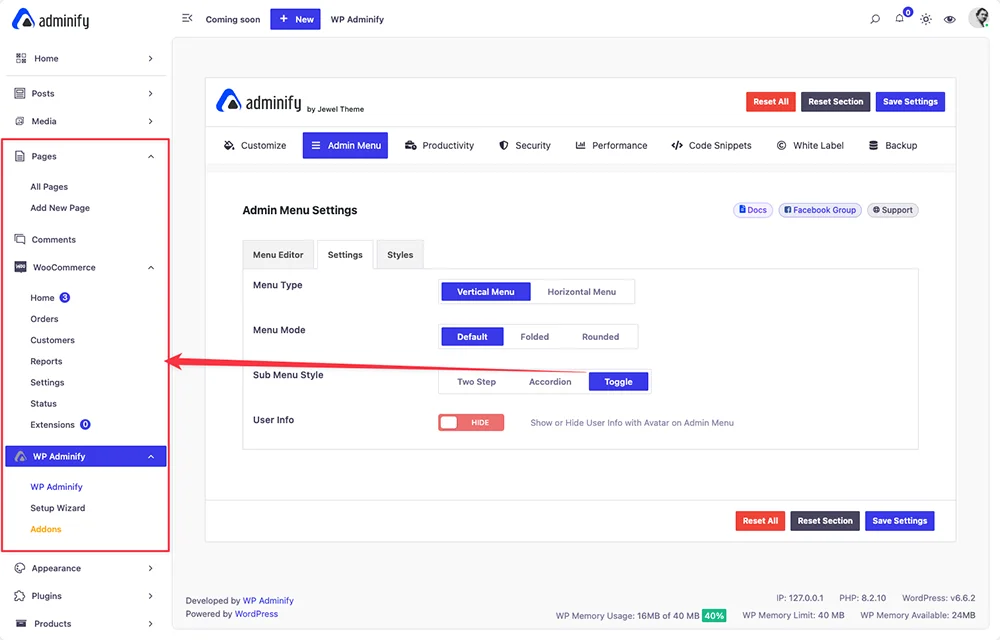Open the Code Snippets tab
The width and height of the screenshot is (1000, 640).
click(711, 145)
